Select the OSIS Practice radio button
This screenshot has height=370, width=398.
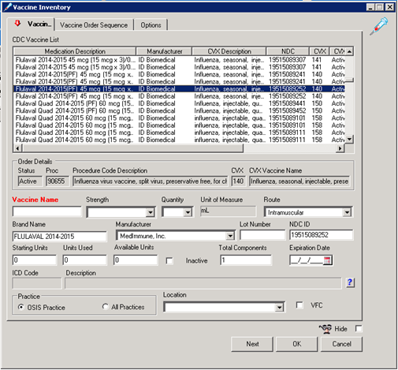pyautogui.click(x=21, y=307)
